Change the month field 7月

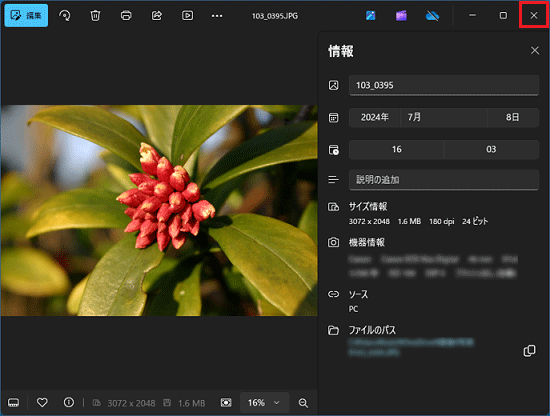444,117
